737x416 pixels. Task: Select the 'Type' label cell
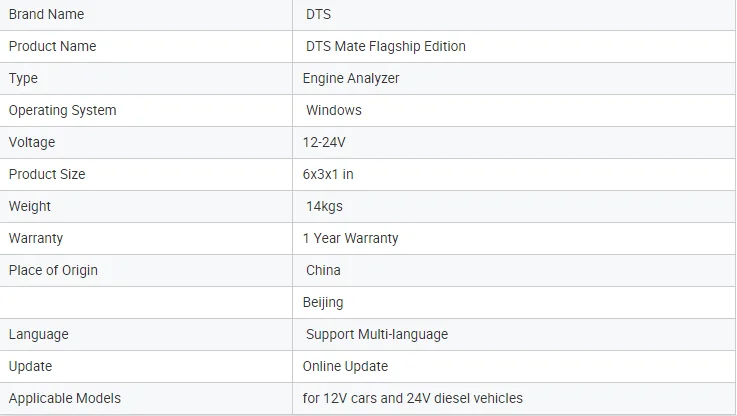pos(146,78)
